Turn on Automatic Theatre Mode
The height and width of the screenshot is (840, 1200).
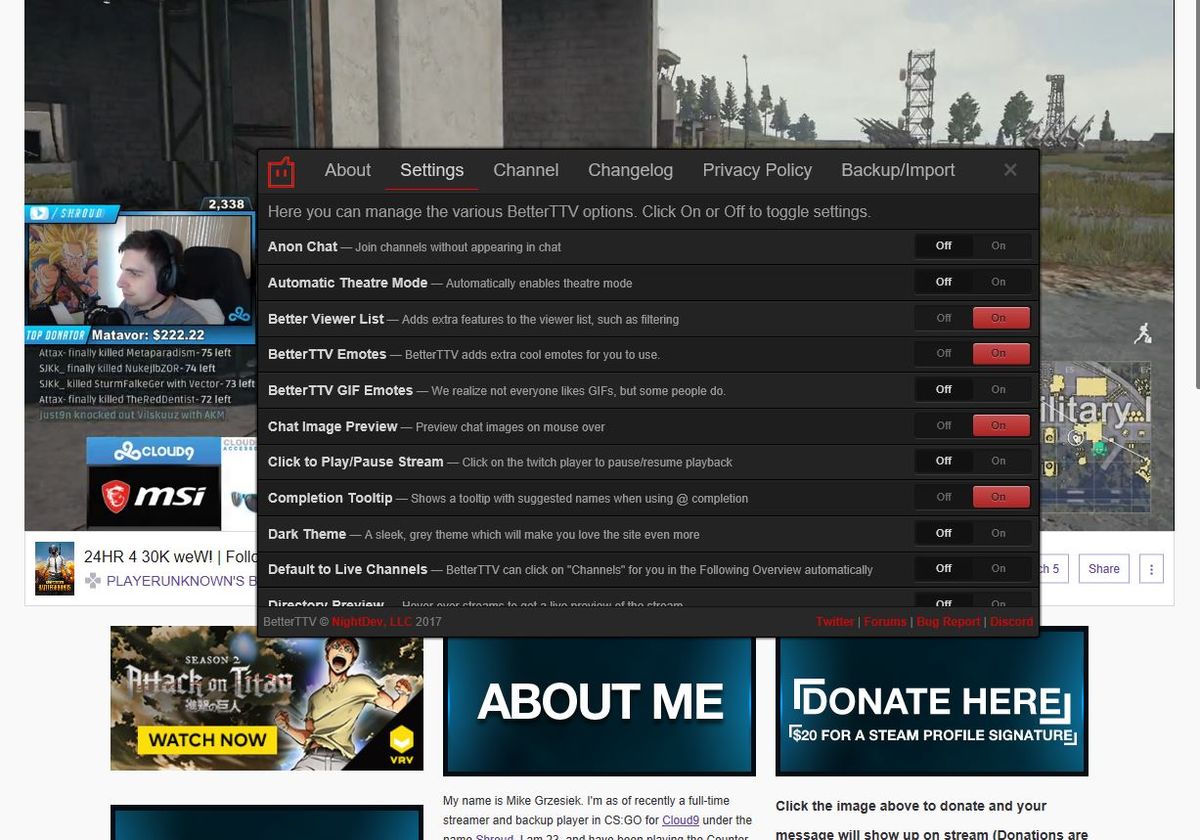point(997,281)
